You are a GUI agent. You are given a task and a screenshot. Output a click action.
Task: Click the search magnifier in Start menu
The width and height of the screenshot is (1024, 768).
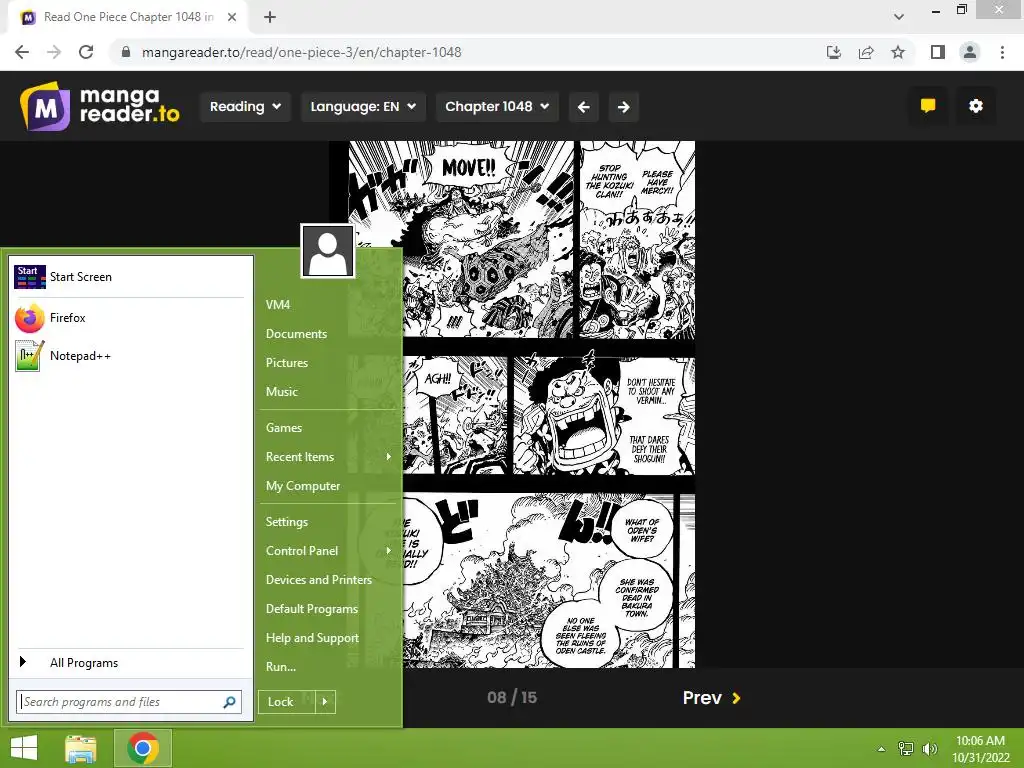[229, 702]
